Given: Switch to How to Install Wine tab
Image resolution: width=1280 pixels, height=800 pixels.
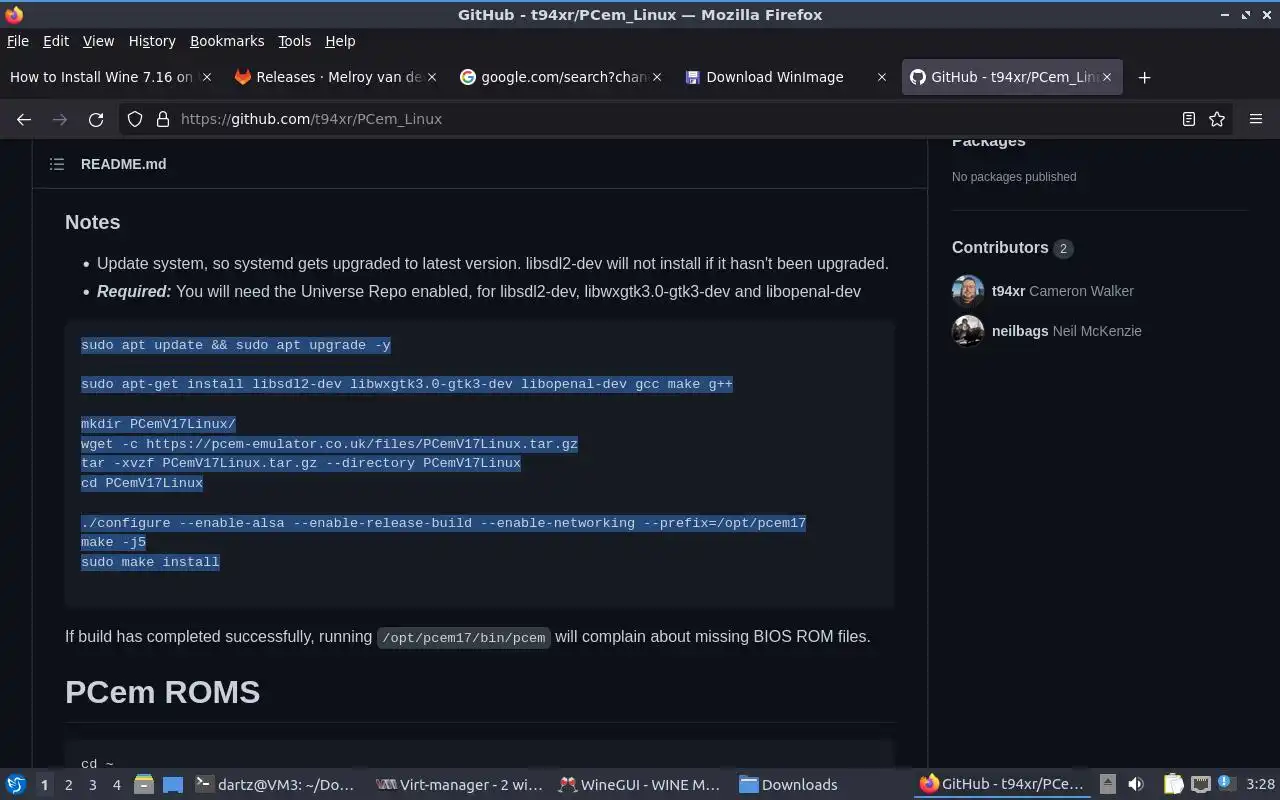Looking at the screenshot, I should click(x=110, y=77).
